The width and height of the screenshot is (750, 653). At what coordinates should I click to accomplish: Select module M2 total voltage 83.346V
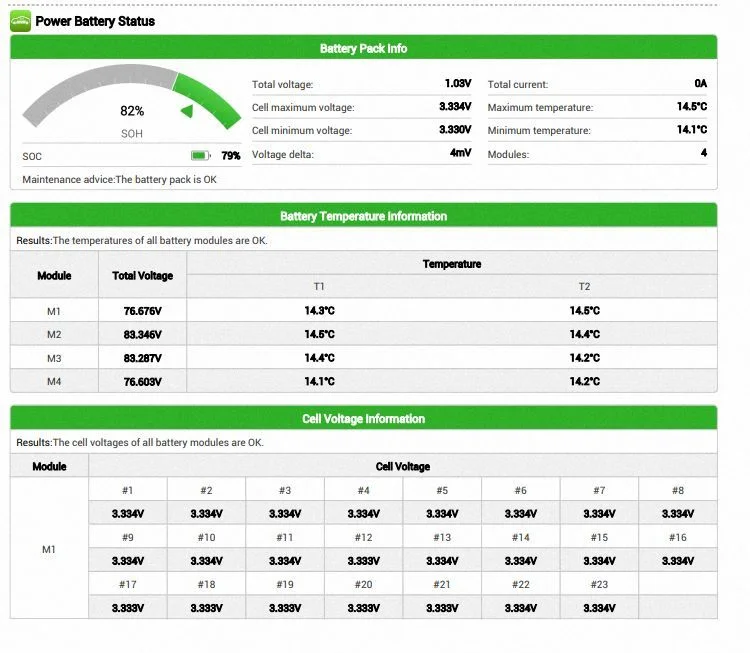point(143,334)
